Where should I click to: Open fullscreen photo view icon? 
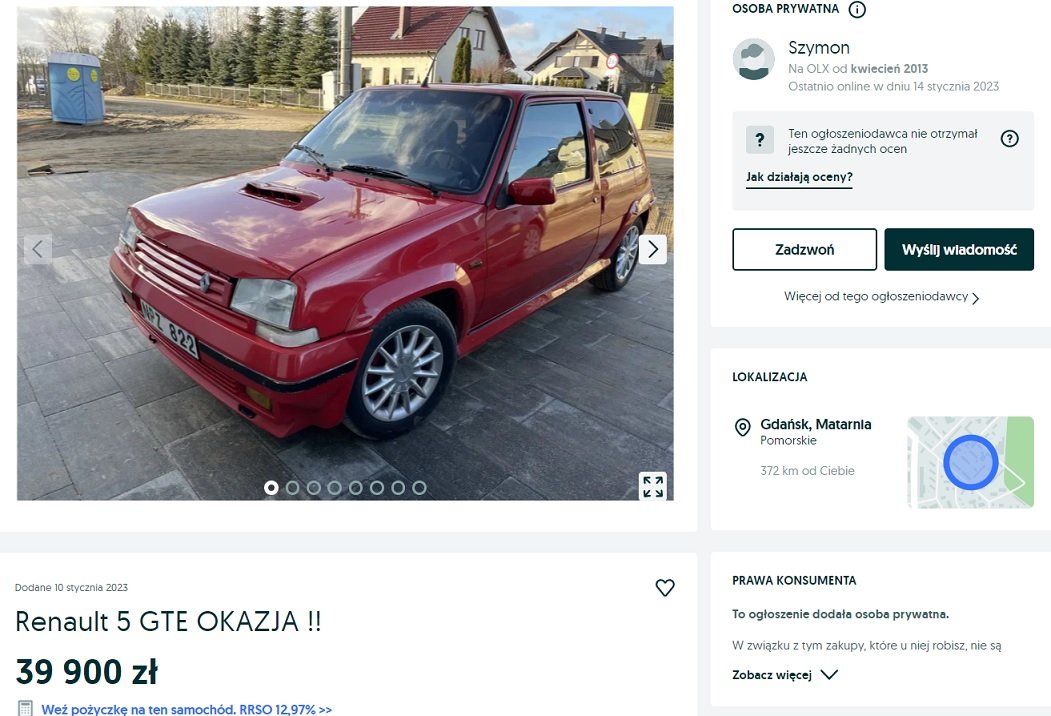(x=653, y=487)
